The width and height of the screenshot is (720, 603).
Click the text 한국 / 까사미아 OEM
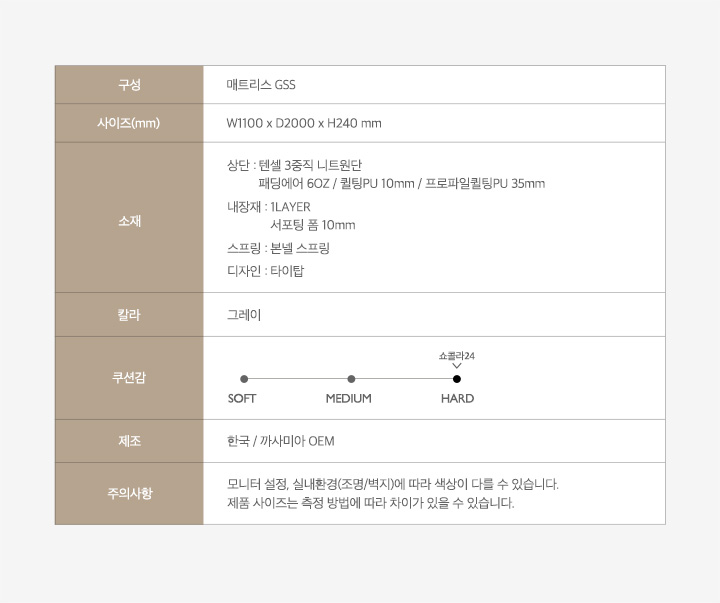pyautogui.click(x=281, y=441)
